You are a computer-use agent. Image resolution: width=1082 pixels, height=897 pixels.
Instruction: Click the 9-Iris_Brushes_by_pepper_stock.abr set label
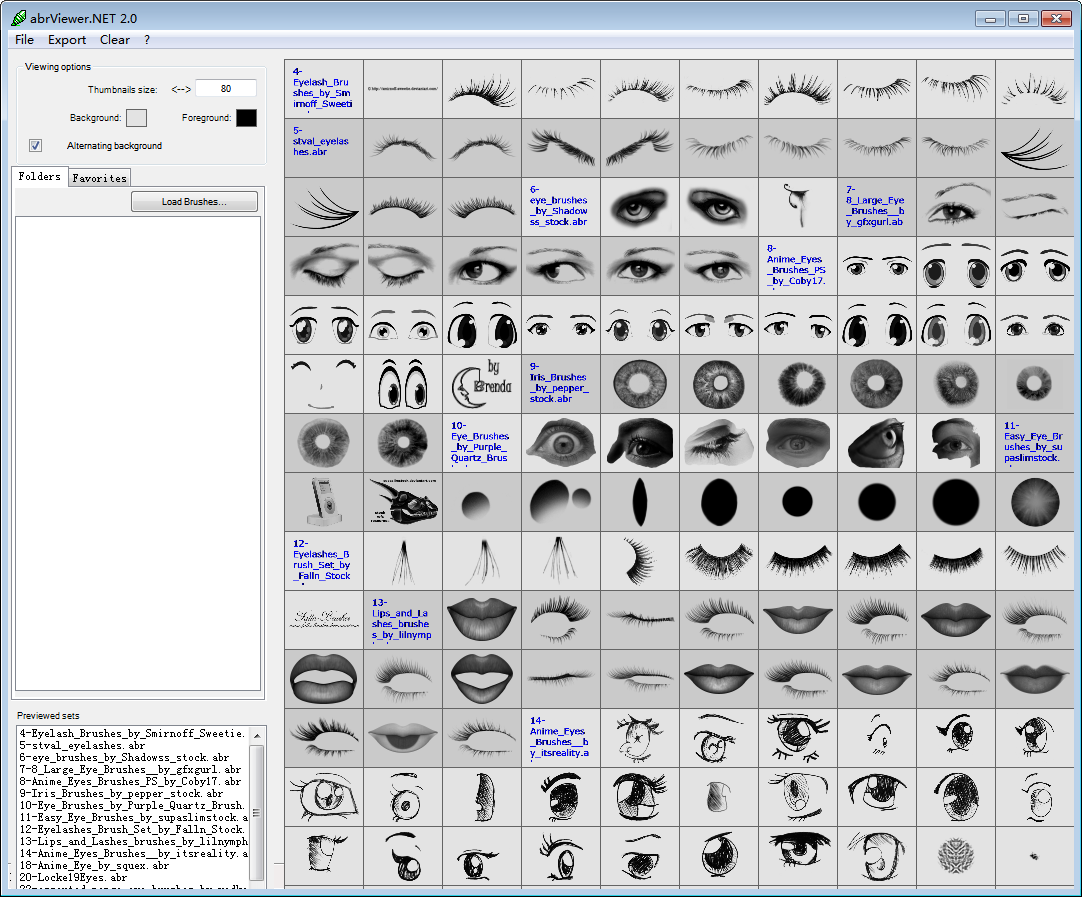[x=559, y=383]
